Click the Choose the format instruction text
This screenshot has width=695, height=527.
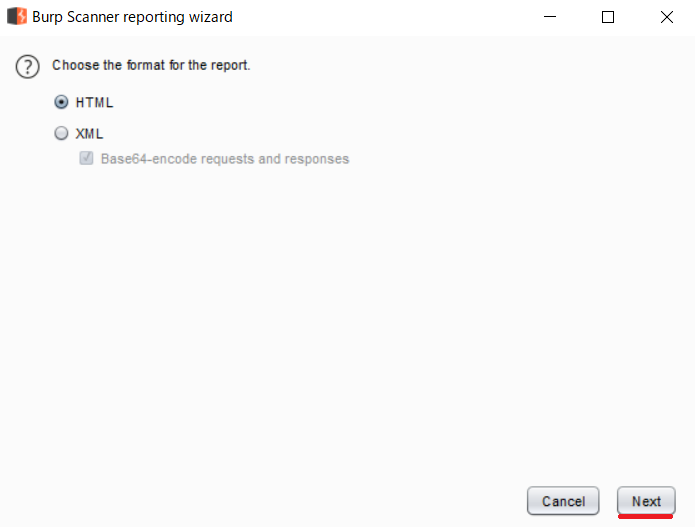(151, 65)
